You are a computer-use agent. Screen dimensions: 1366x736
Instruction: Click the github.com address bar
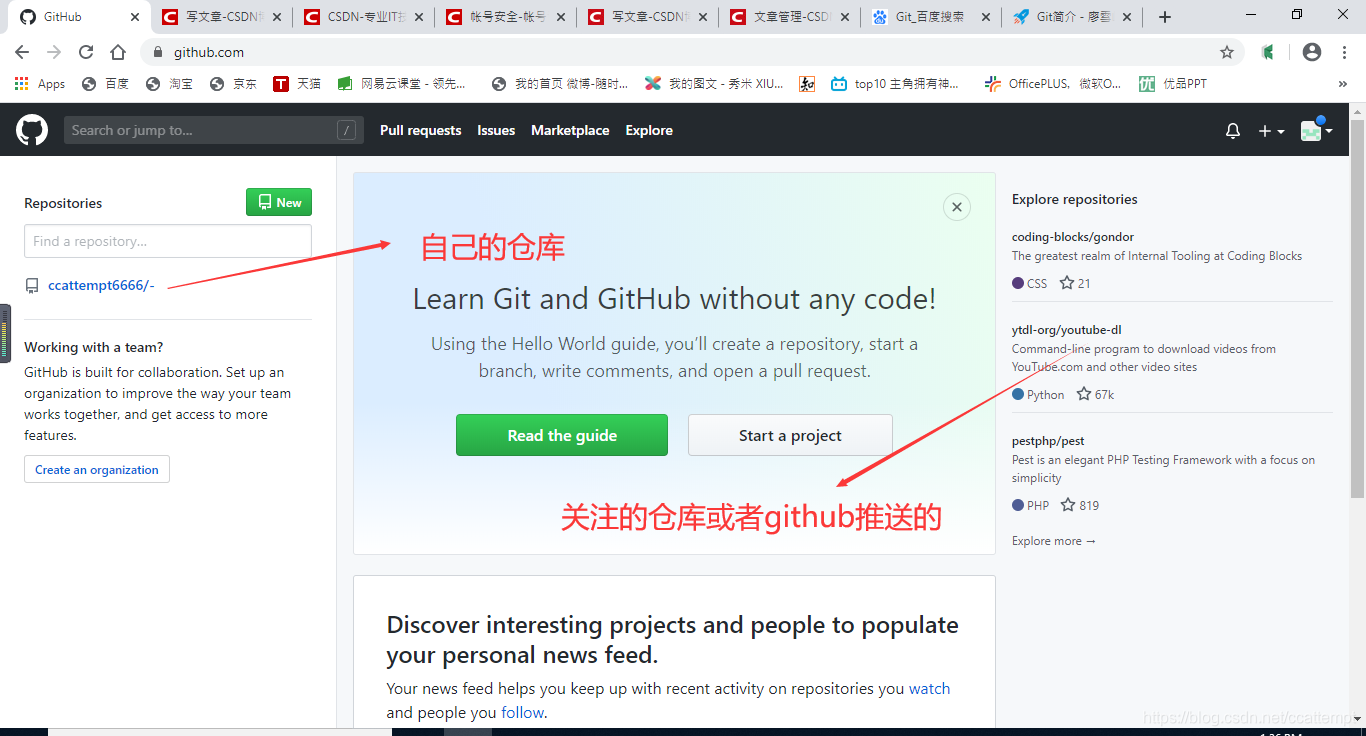click(x=690, y=52)
